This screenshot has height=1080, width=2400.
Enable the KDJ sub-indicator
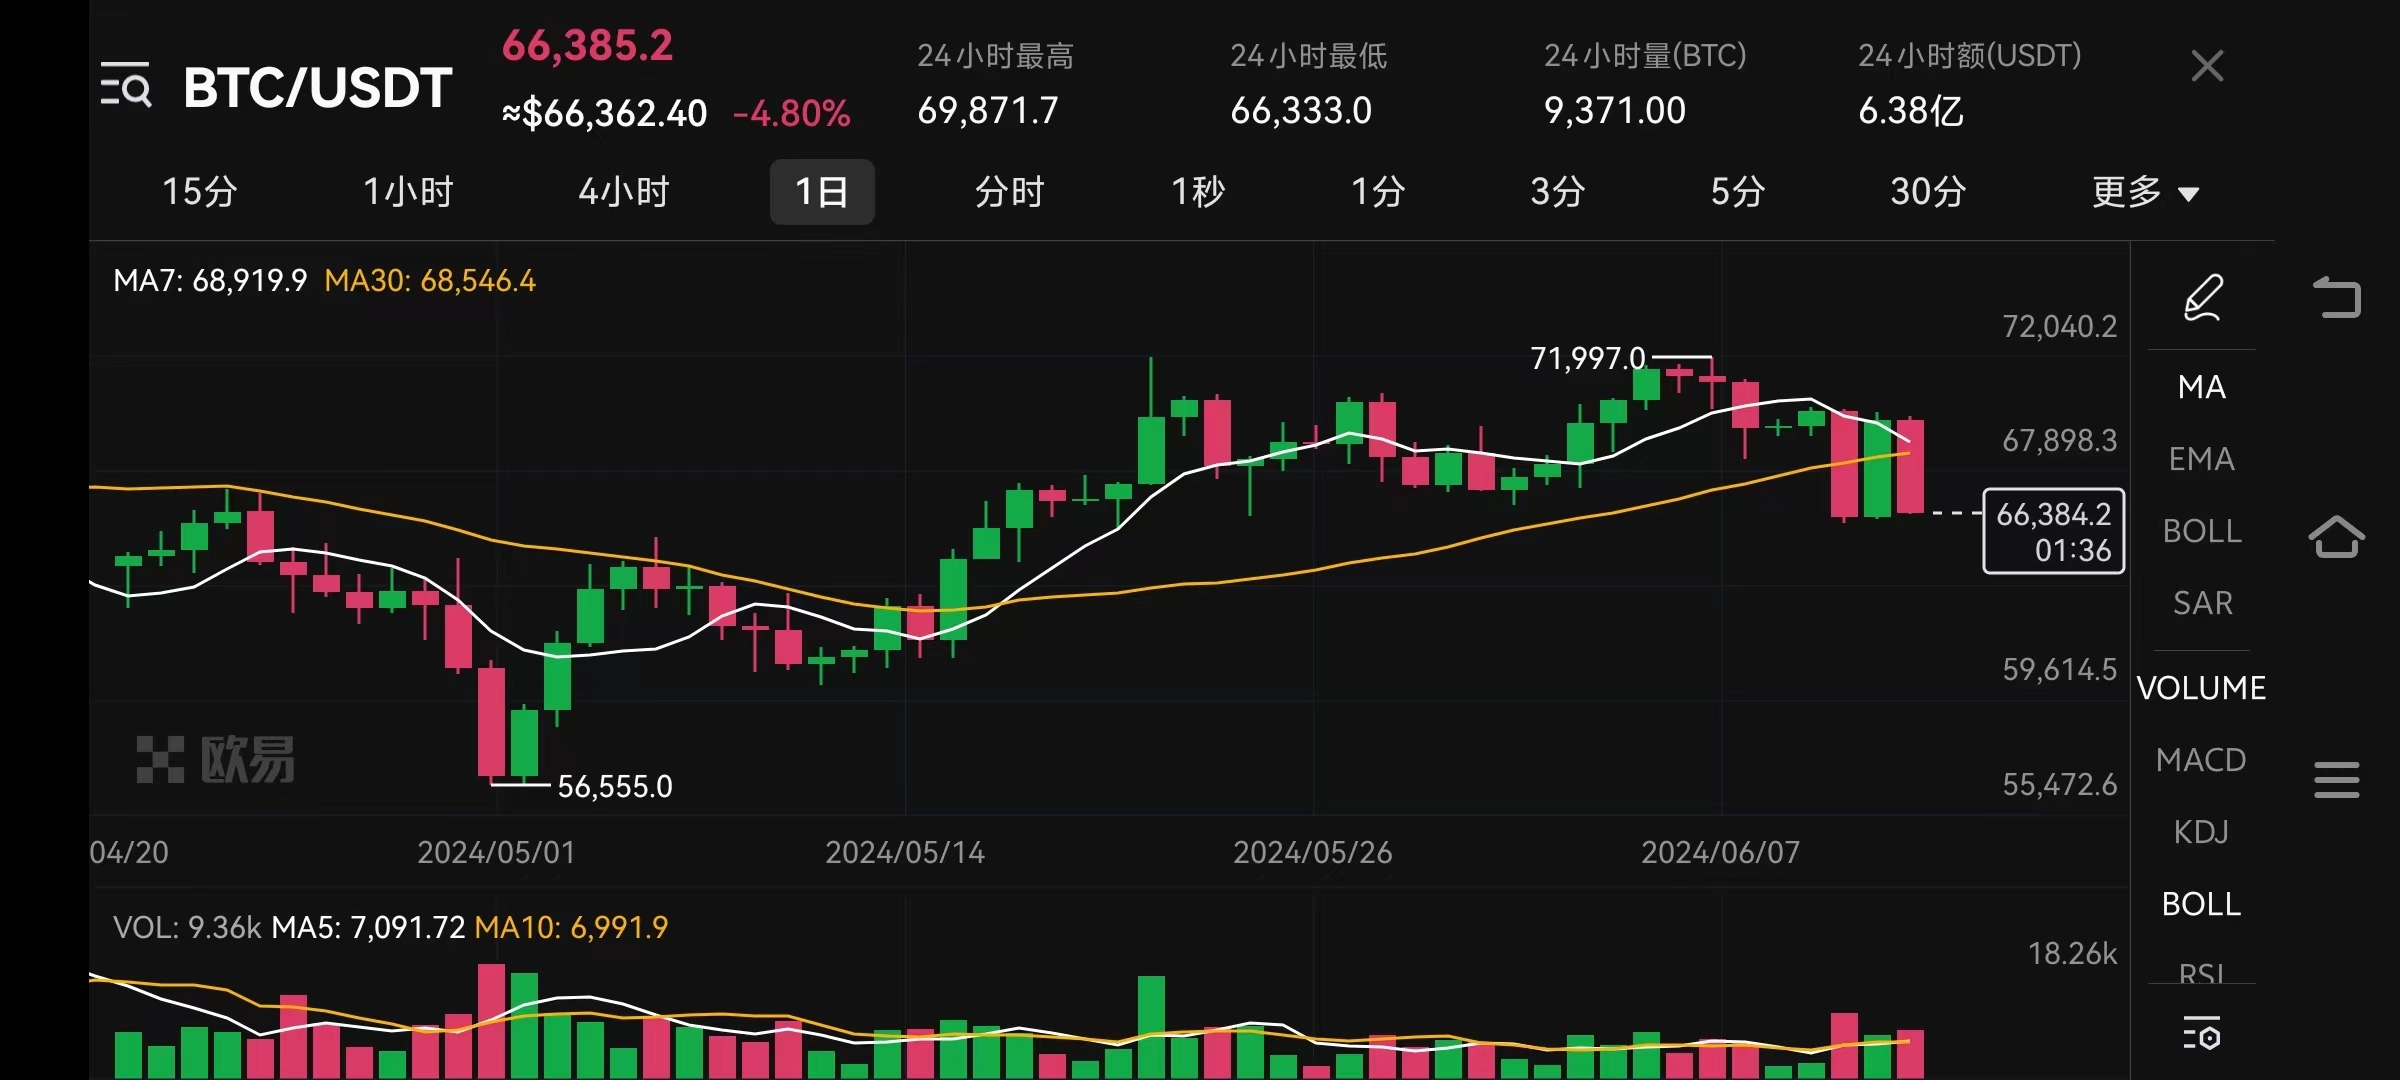point(2202,832)
